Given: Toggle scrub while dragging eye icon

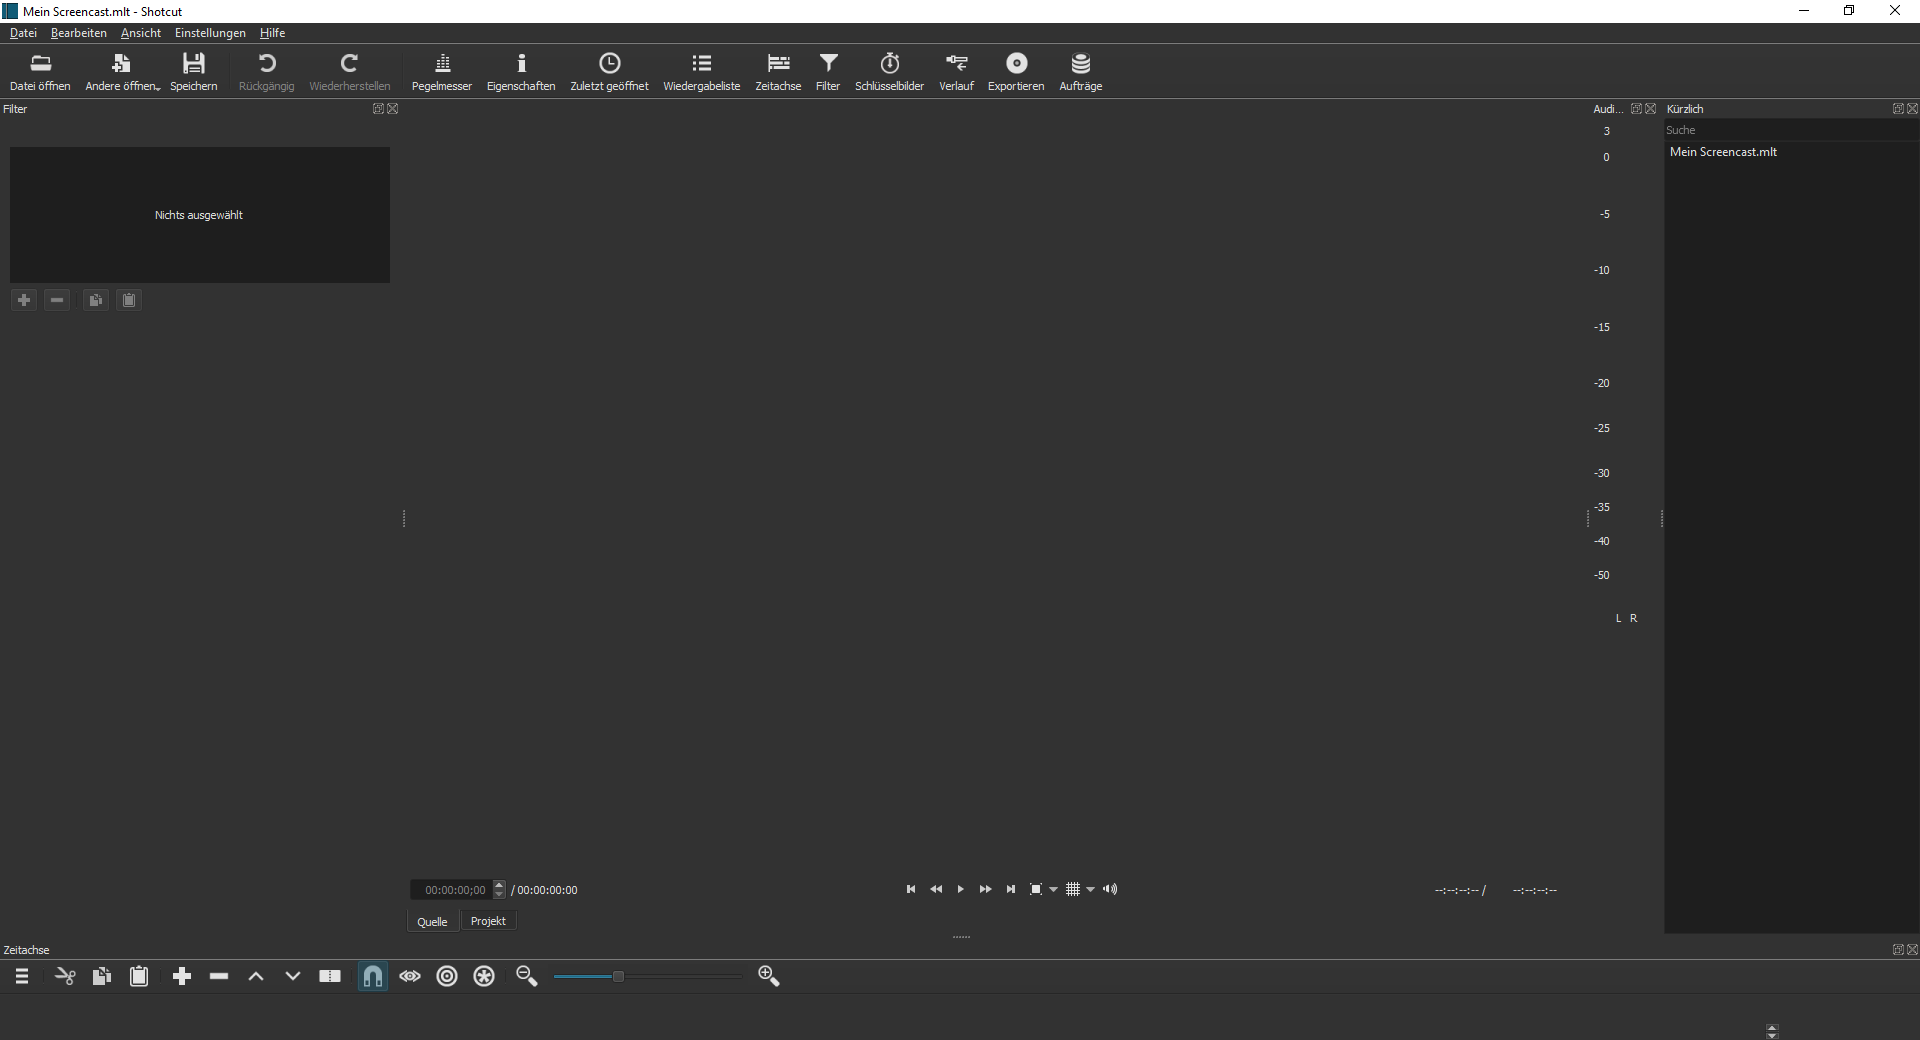Looking at the screenshot, I should (410, 977).
